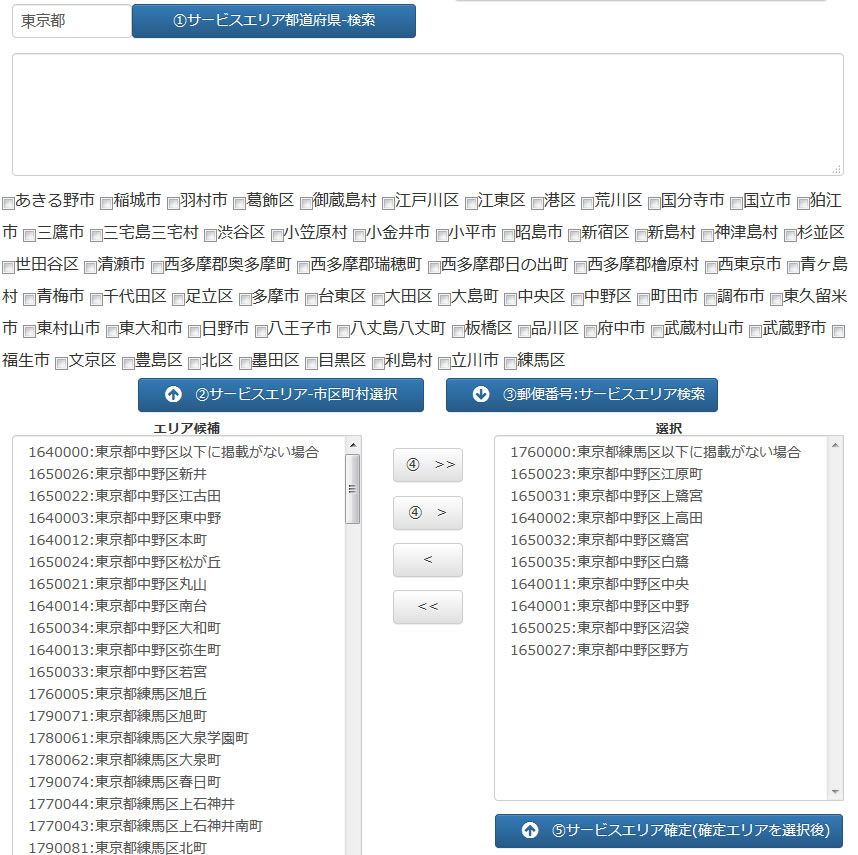The image size is (858, 855).
Task: Check the 練馬区 checkbox
Action: tap(511, 362)
